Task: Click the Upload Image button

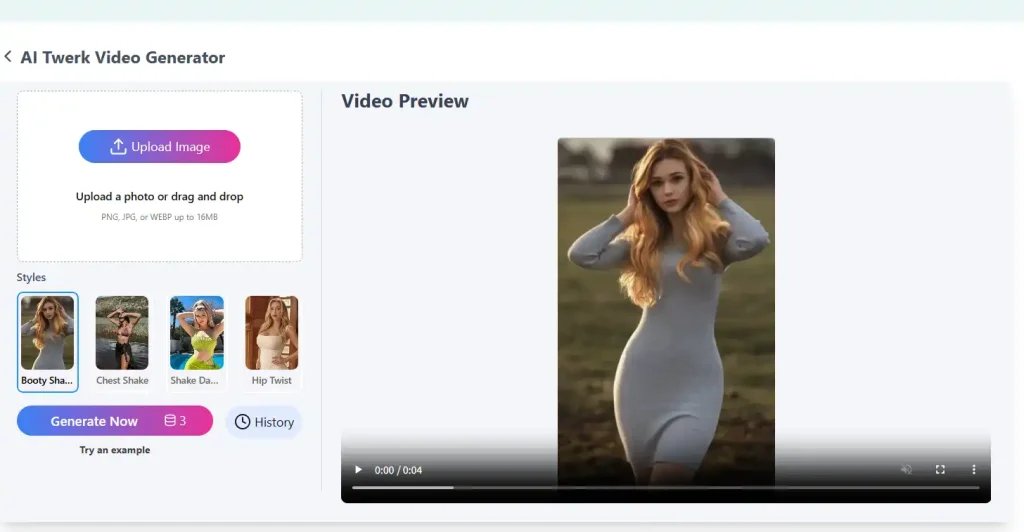Action: pos(159,146)
